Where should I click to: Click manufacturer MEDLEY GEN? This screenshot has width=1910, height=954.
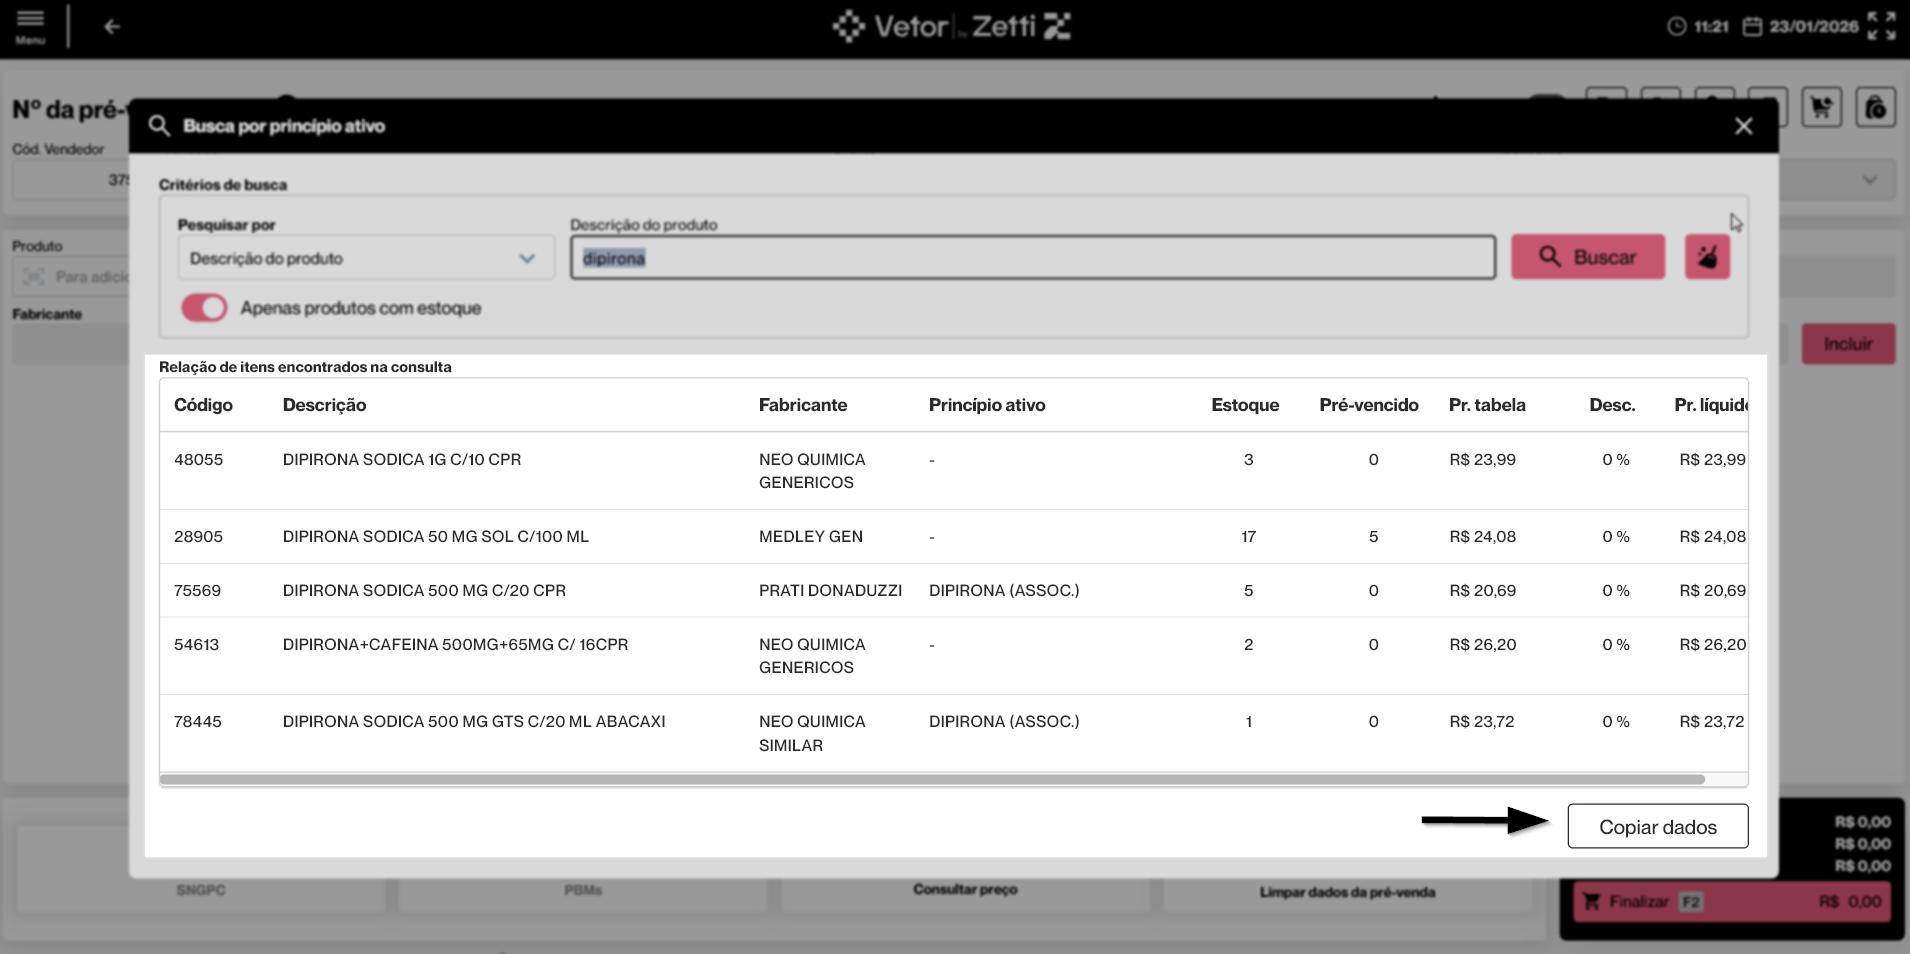[811, 537]
